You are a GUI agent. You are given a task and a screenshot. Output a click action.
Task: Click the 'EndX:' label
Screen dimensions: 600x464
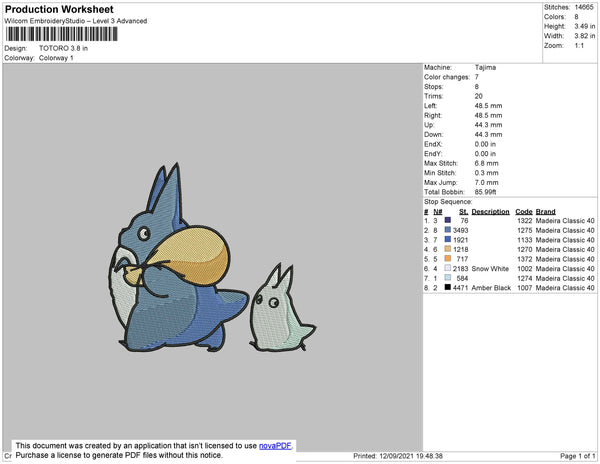tap(433, 144)
